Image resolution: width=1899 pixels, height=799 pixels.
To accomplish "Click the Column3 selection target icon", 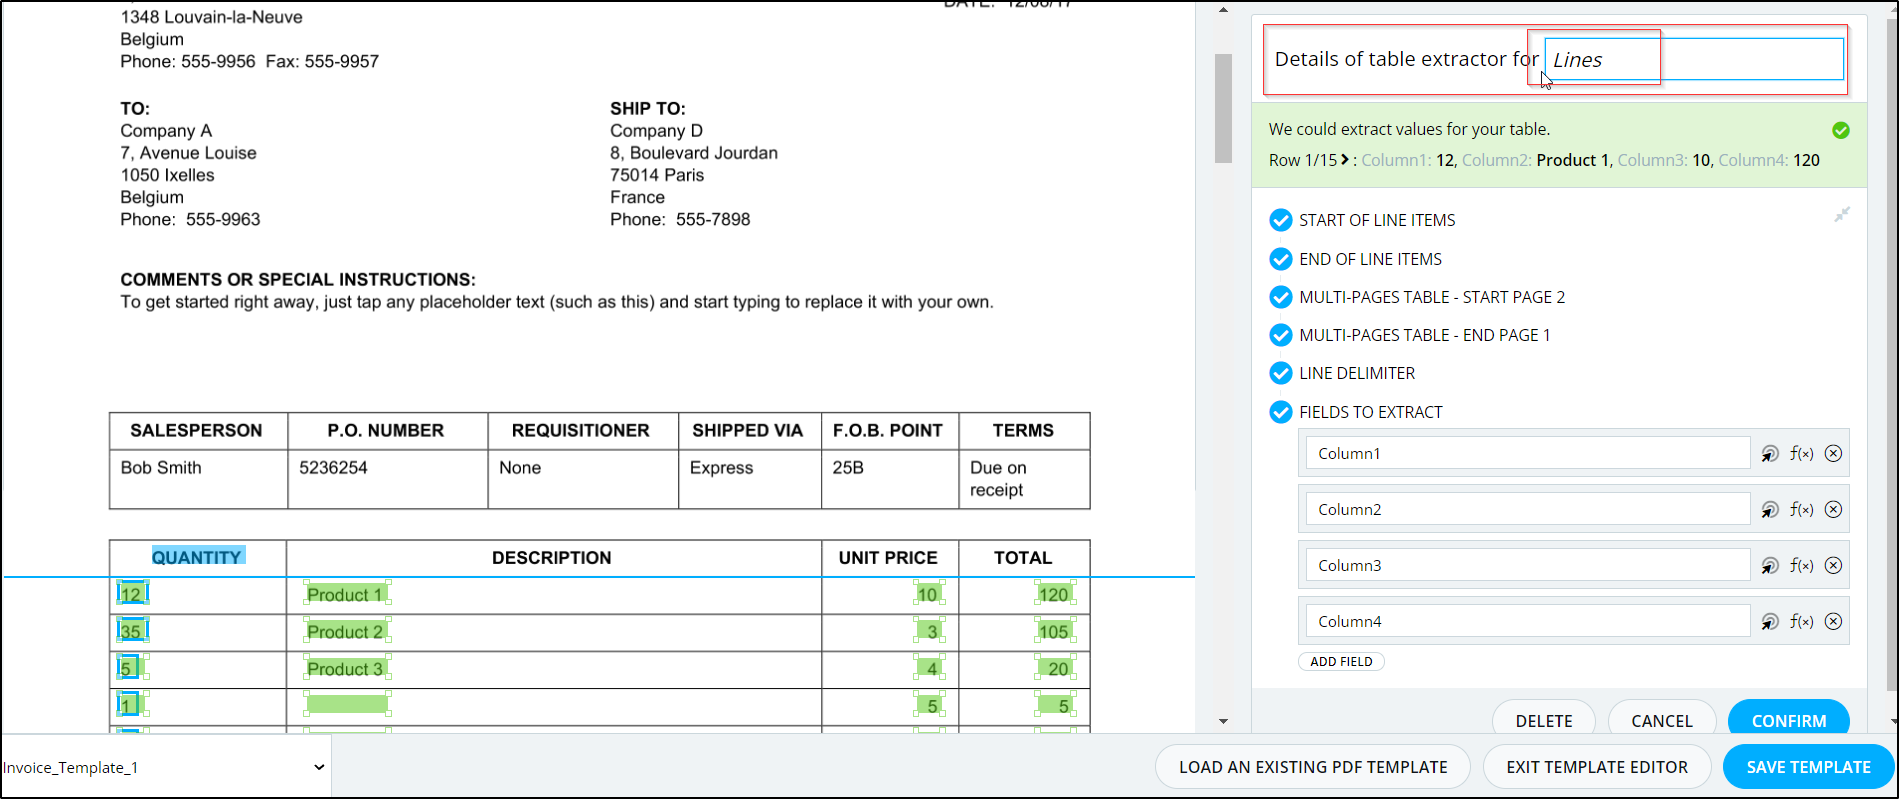I will (1770, 566).
